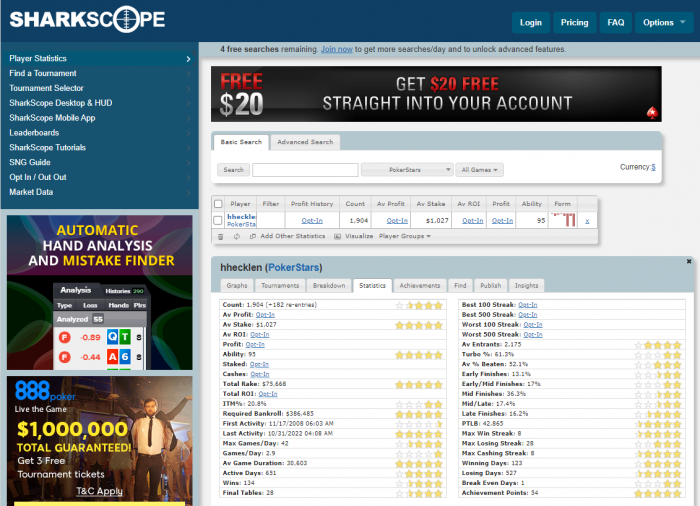Click the PokerStars spade icon in the banner
The image size is (700, 506).
(652, 113)
